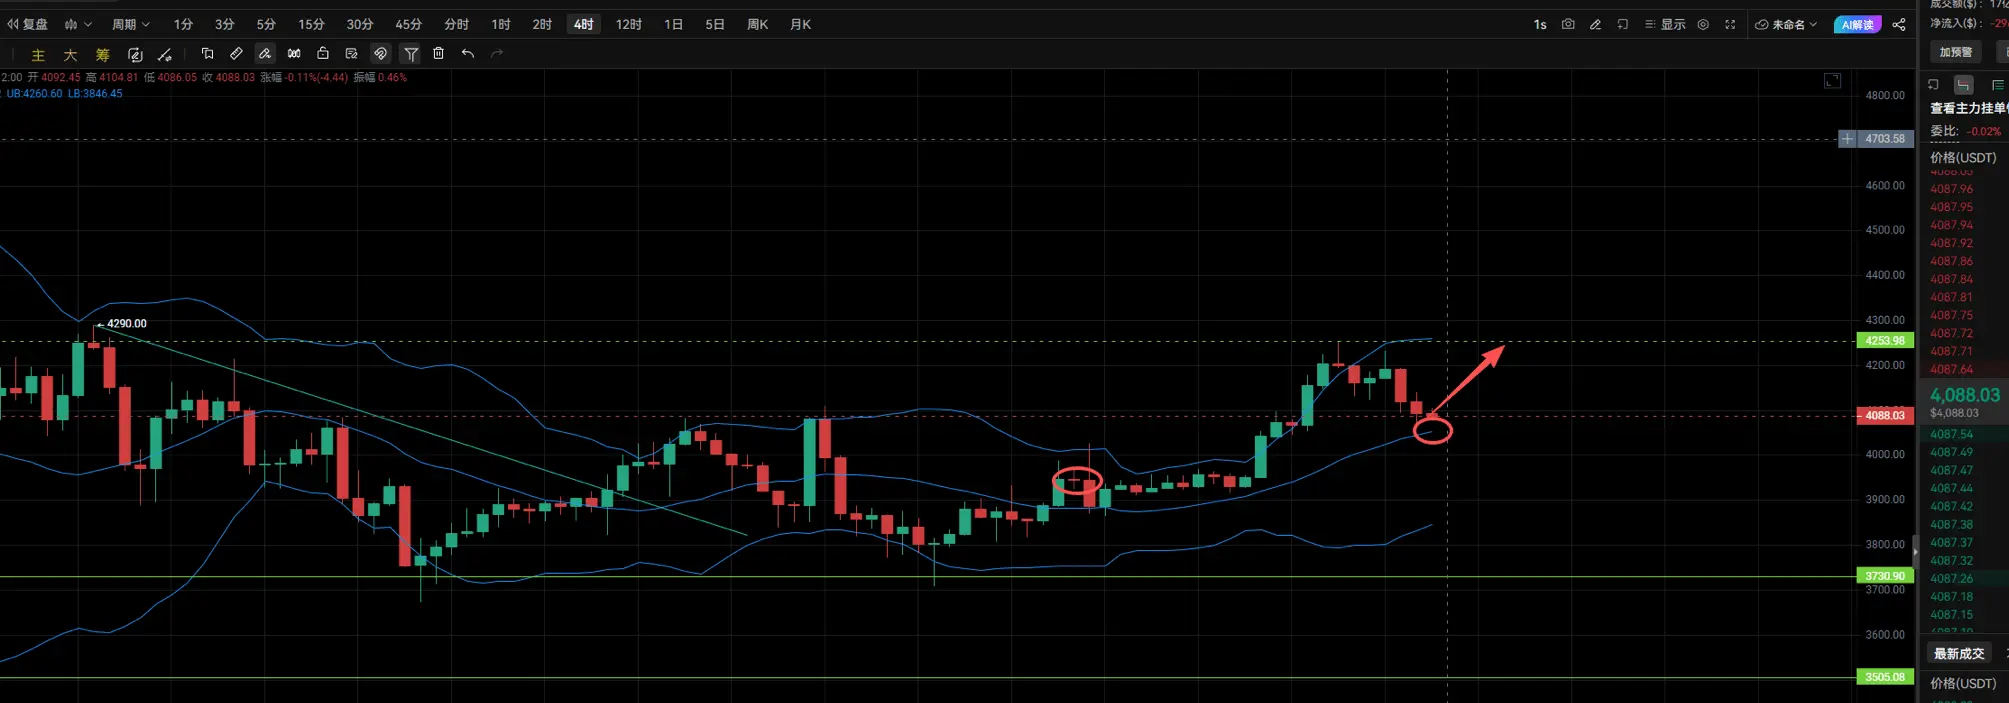Click the 查看主力挂单 link

pos(1969,108)
